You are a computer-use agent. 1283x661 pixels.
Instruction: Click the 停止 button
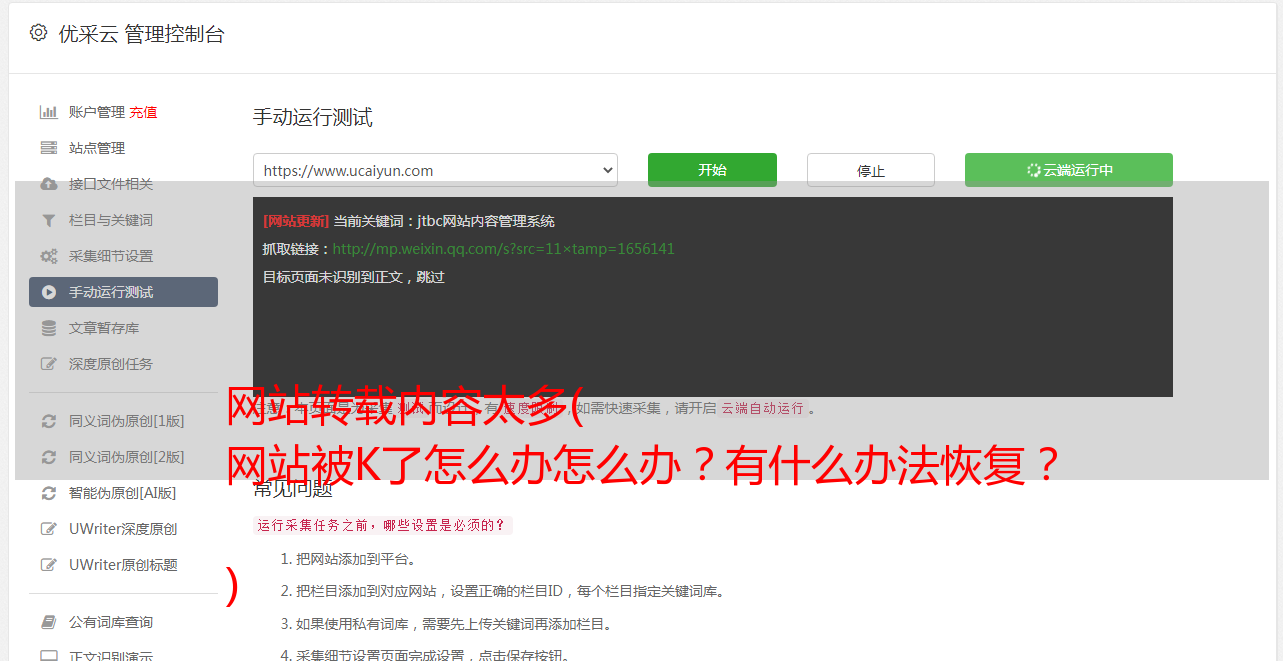[871, 170]
